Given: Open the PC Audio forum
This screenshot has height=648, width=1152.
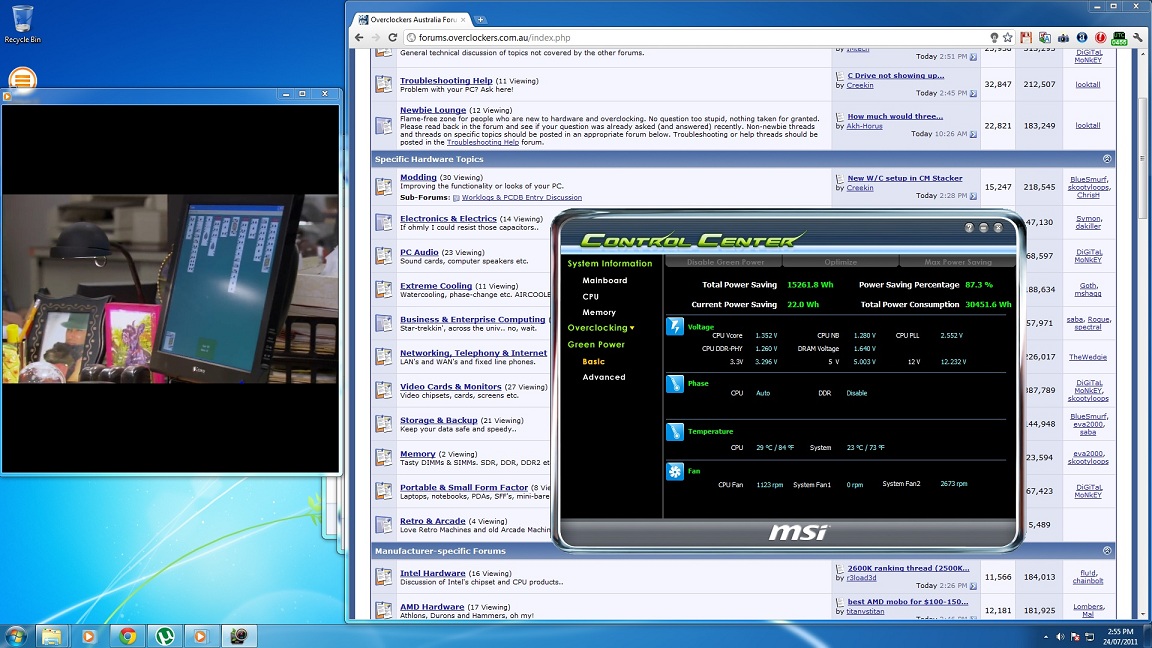Looking at the screenshot, I should (x=419, y=252).
